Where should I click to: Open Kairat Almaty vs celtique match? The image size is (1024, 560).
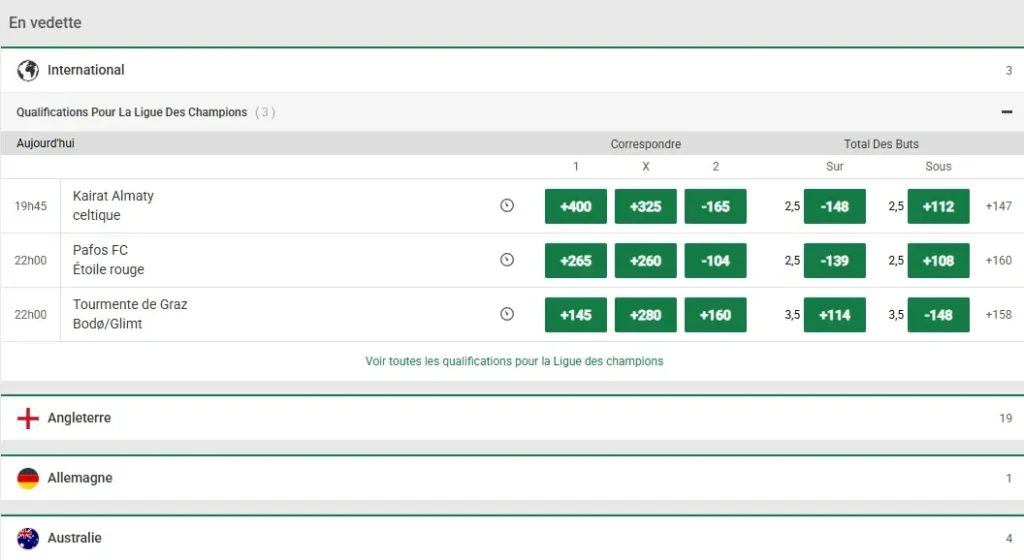[x=113, y=206]
